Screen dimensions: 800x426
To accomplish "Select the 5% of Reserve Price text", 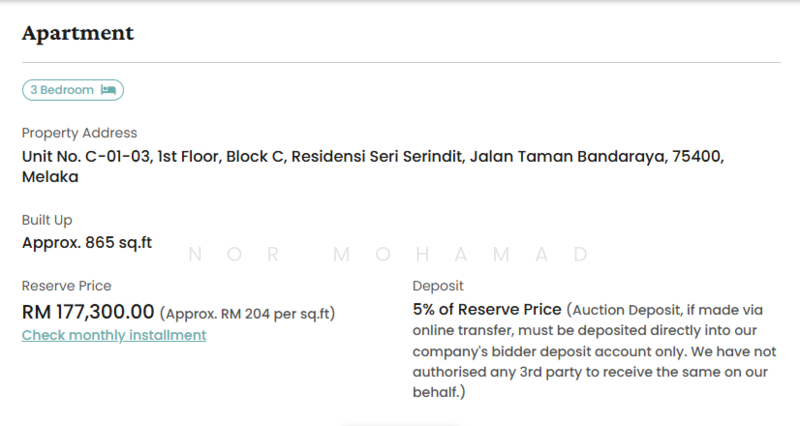I will click(487, 309).
